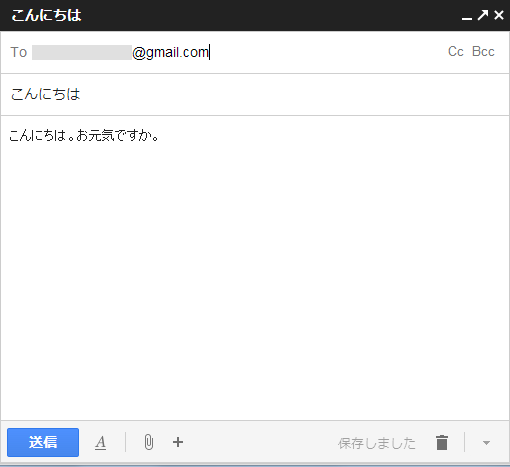Select the subject field containing こんにちは
Screen dimensions: 510x467
(255, 94)
